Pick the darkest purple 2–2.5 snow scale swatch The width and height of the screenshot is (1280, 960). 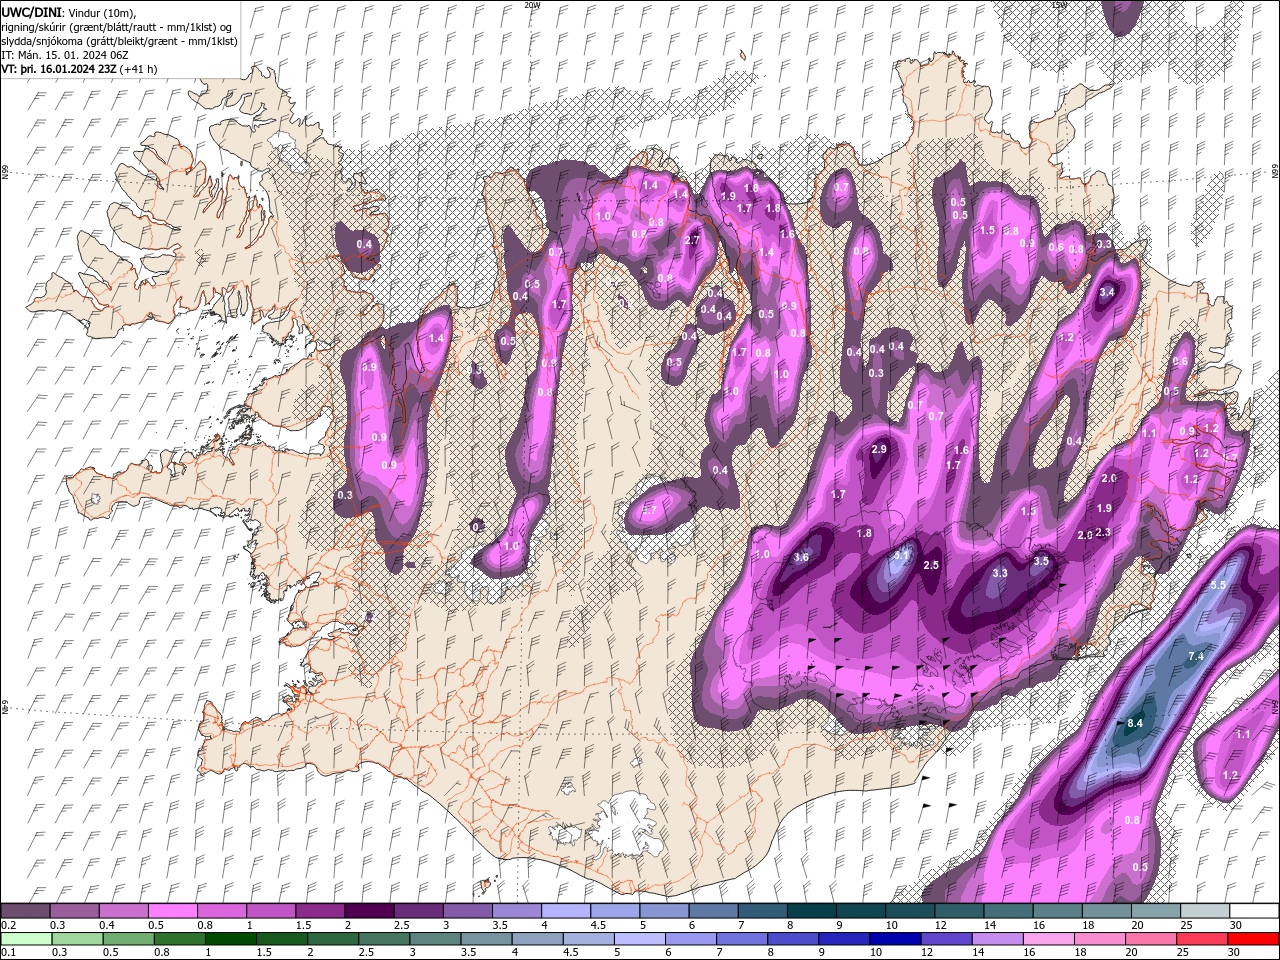368,911
